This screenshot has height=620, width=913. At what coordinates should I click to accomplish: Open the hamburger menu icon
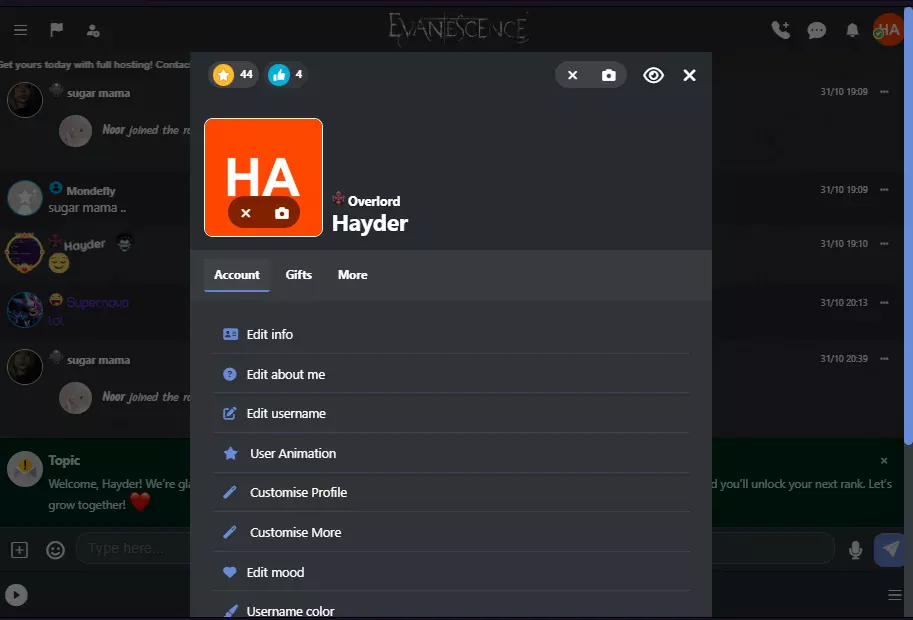click(x=20, y=30)
